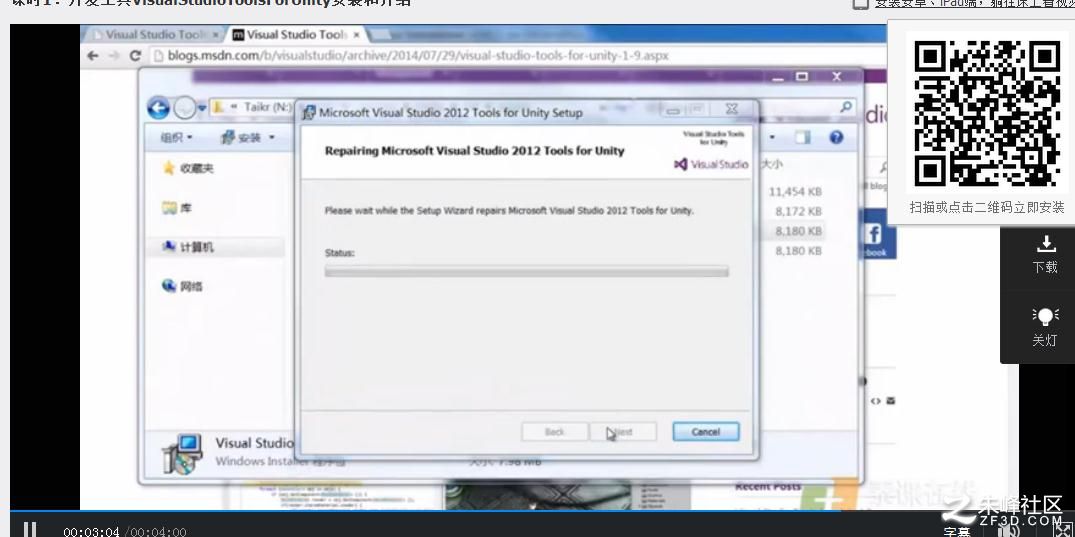Open Explorer's recent locations dropdown arrow
Screen dimensions: 1075x537
coord(202,108)
